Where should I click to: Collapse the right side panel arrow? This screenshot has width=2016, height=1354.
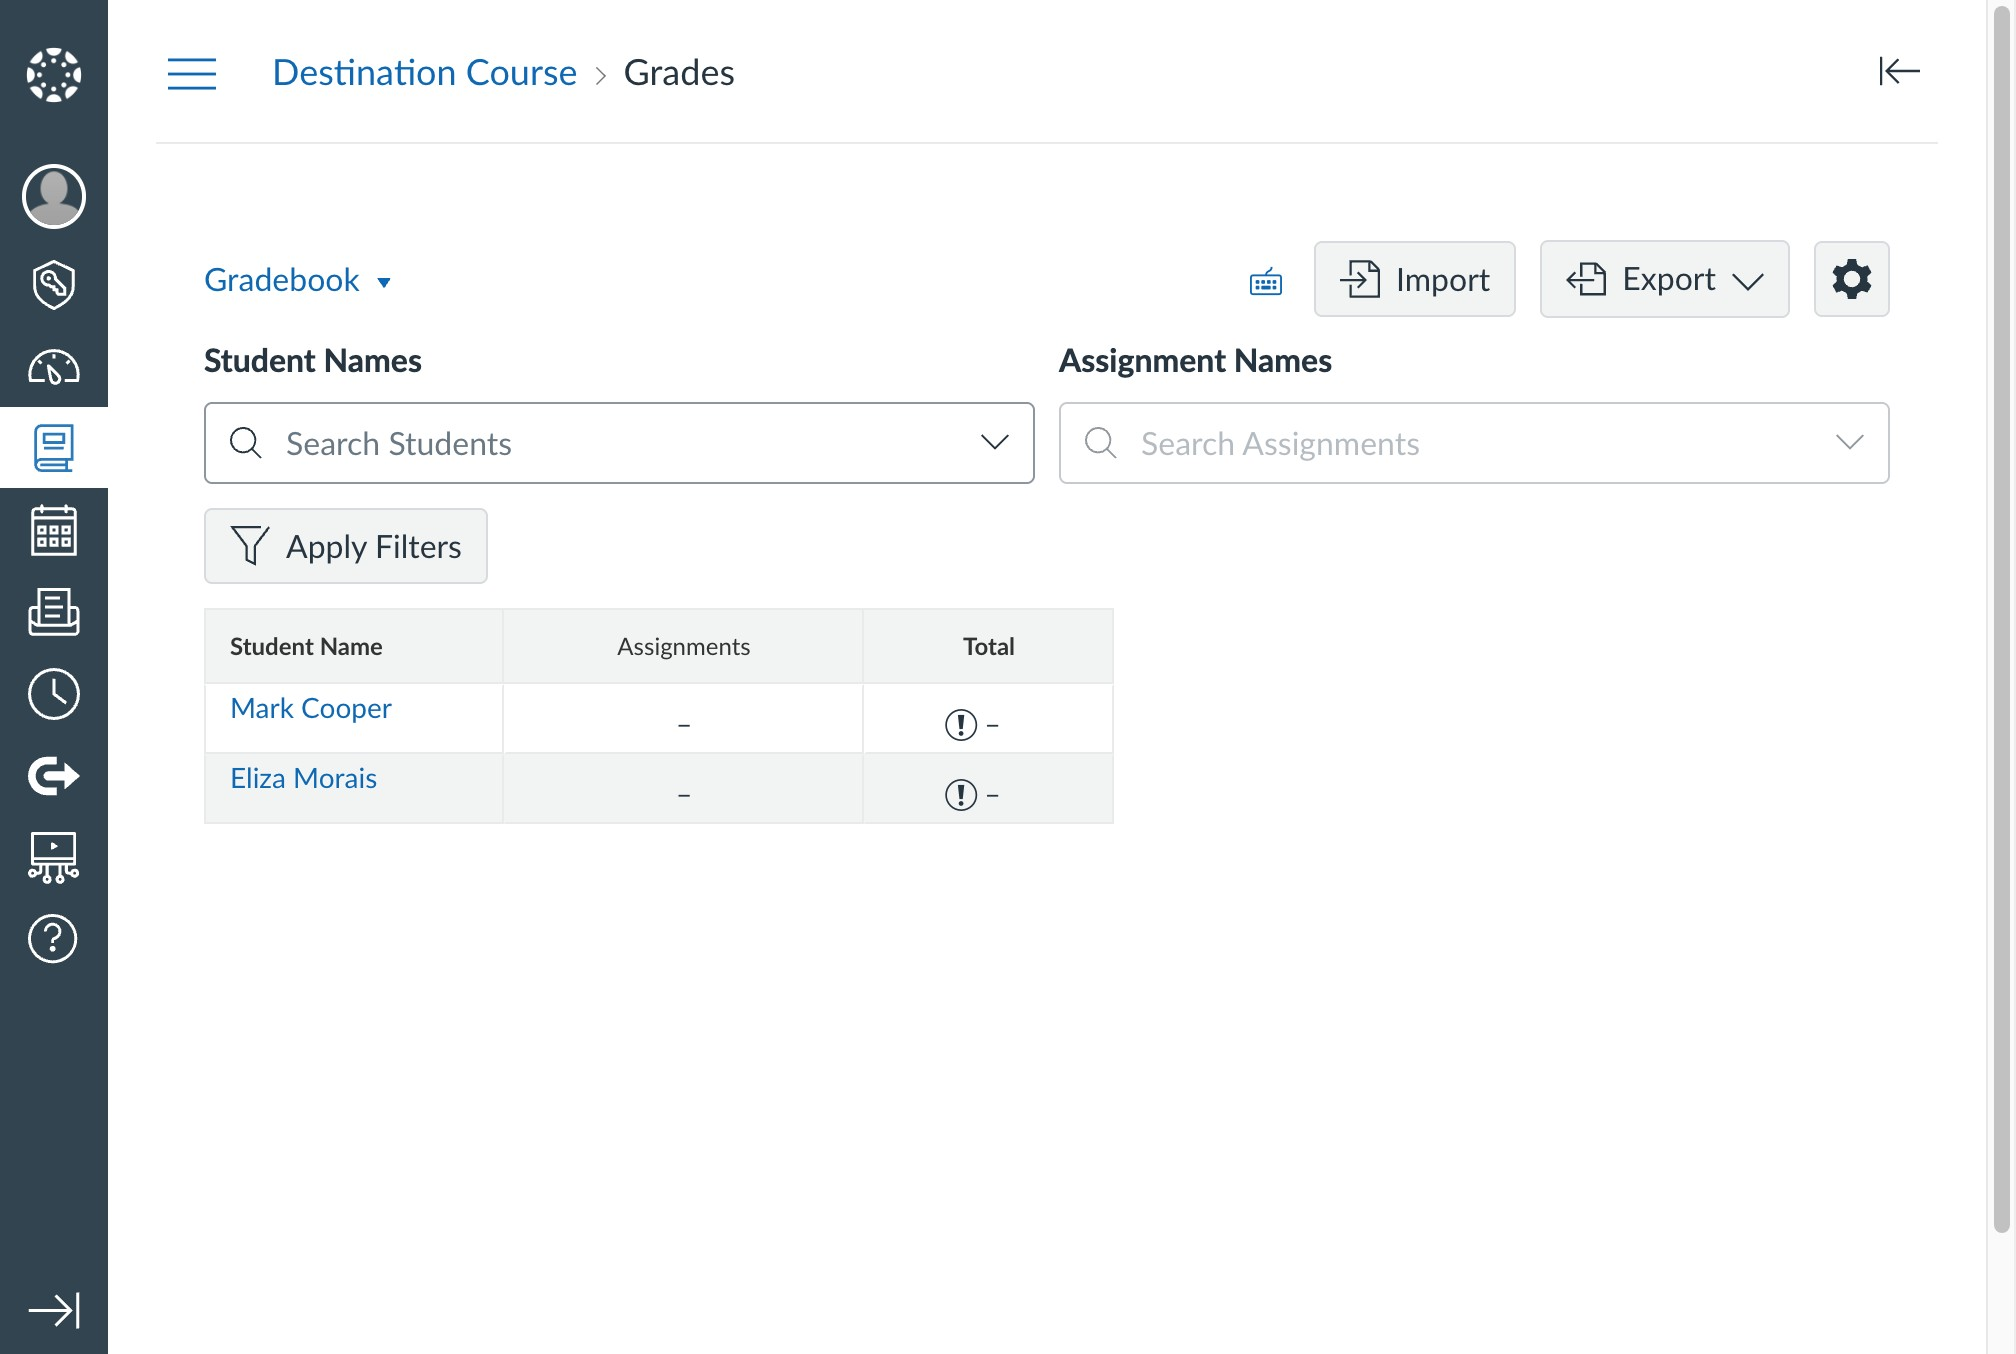coord(1898,71)
